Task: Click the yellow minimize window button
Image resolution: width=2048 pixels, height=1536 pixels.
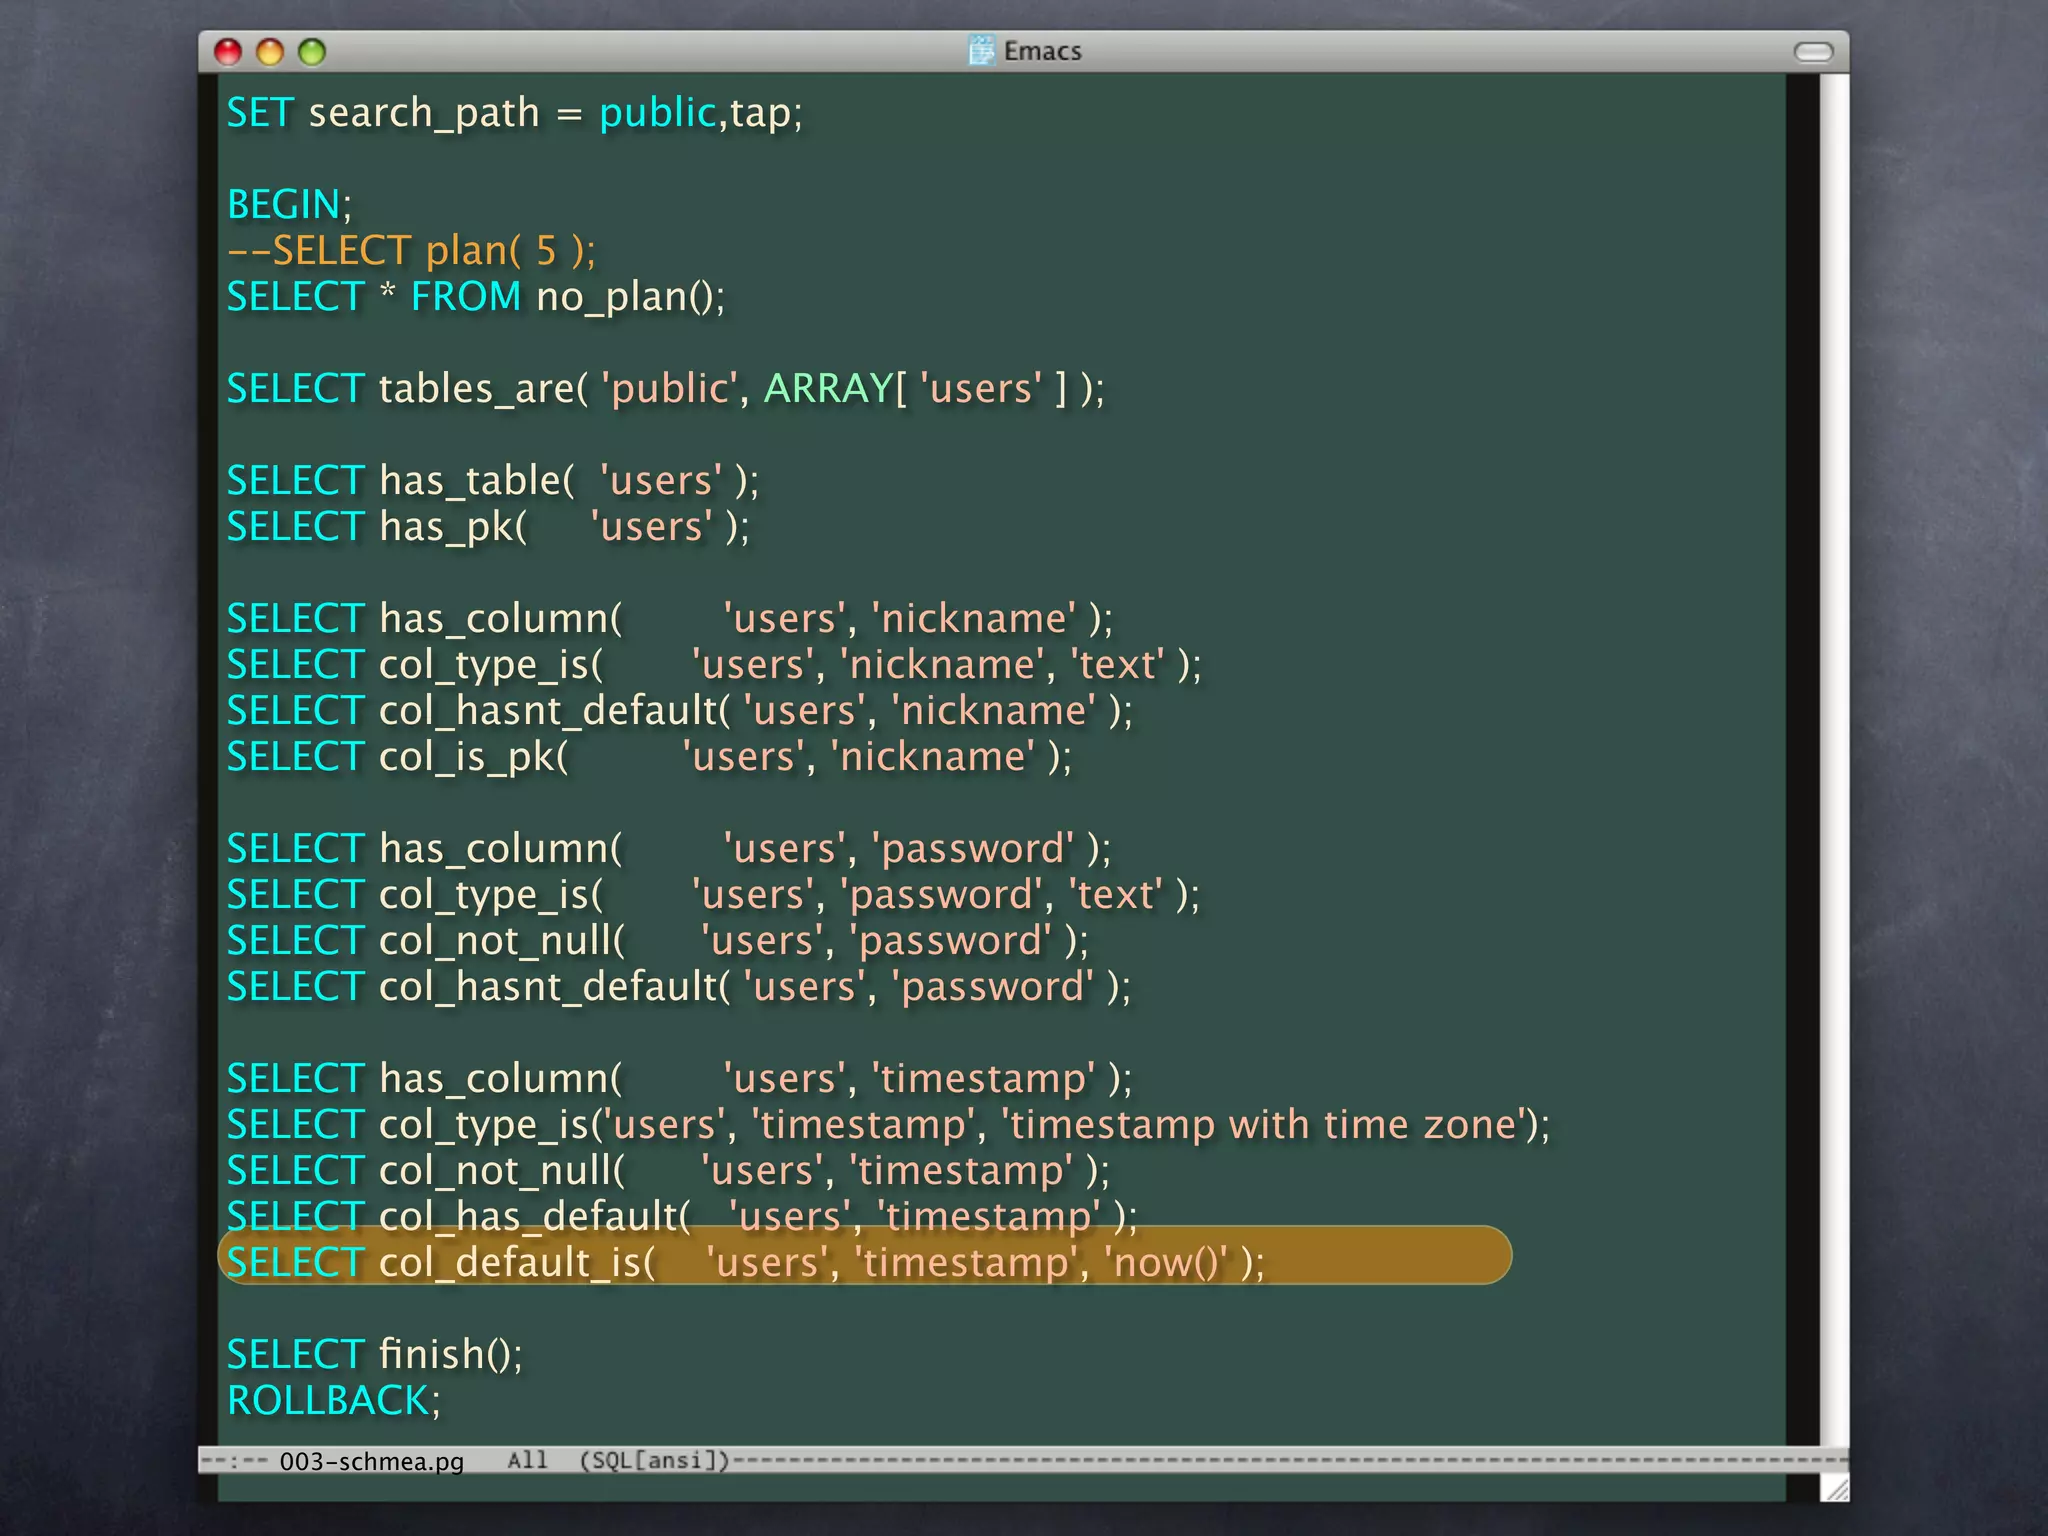Action: 270,52
